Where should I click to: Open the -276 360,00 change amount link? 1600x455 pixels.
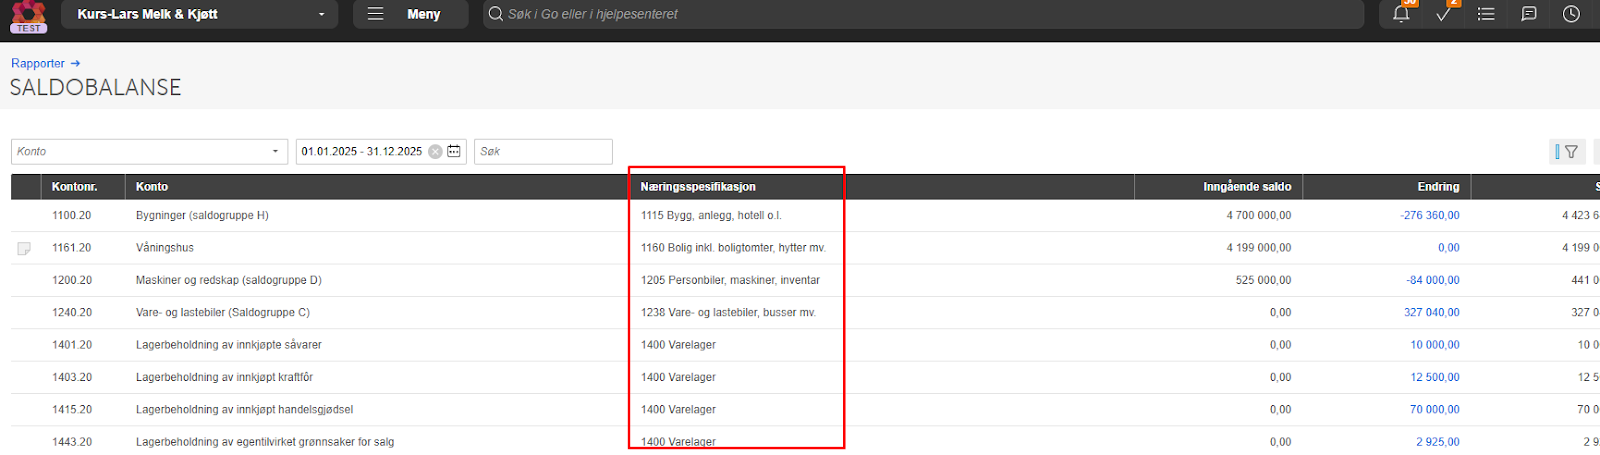point(1430,215)
